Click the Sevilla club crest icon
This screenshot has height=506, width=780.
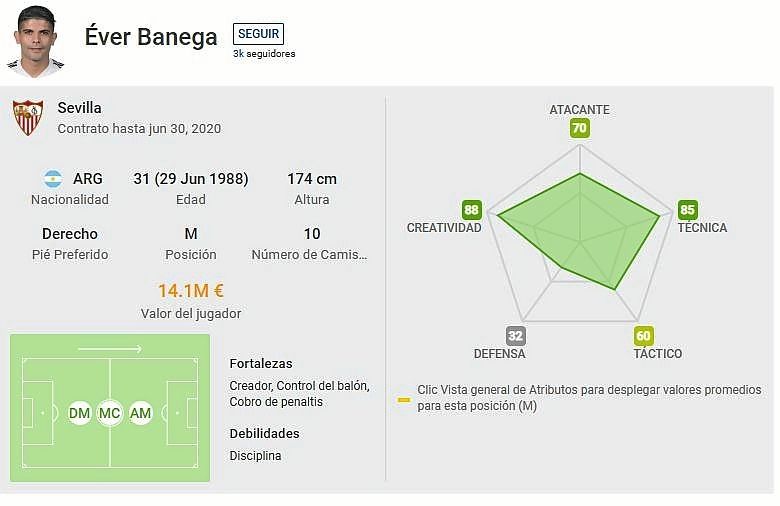28,117
